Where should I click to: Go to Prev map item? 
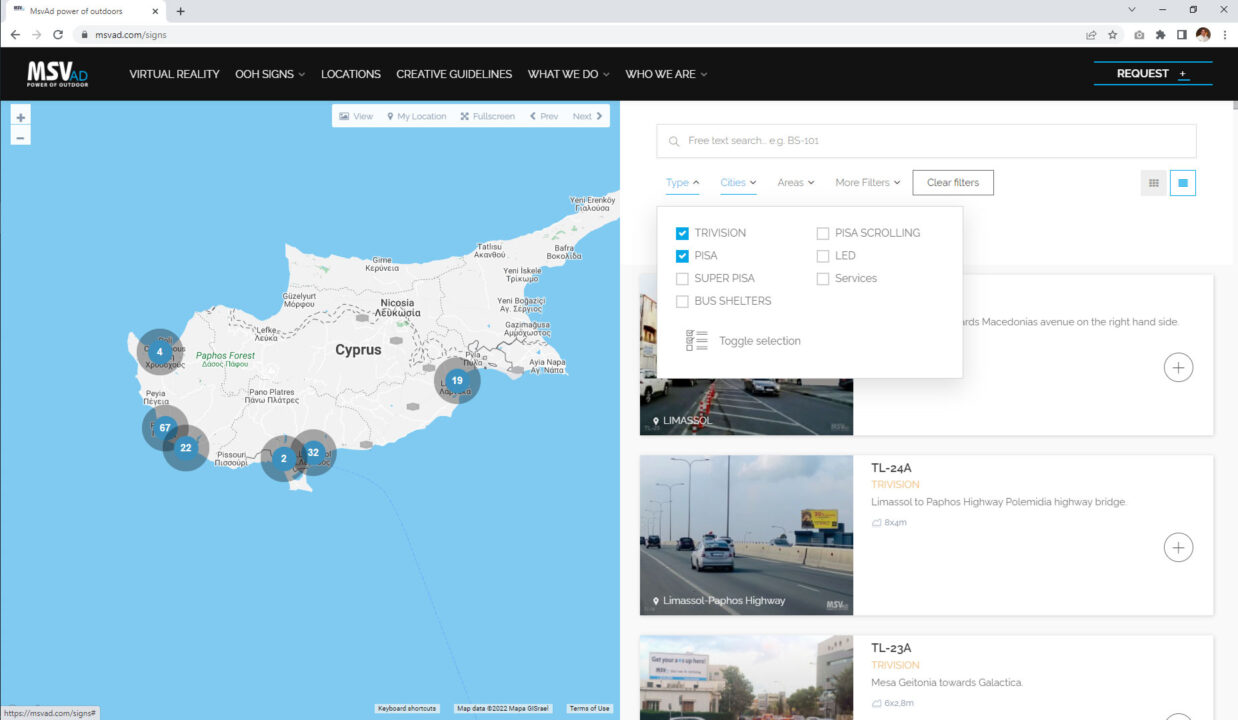(544, 117)
